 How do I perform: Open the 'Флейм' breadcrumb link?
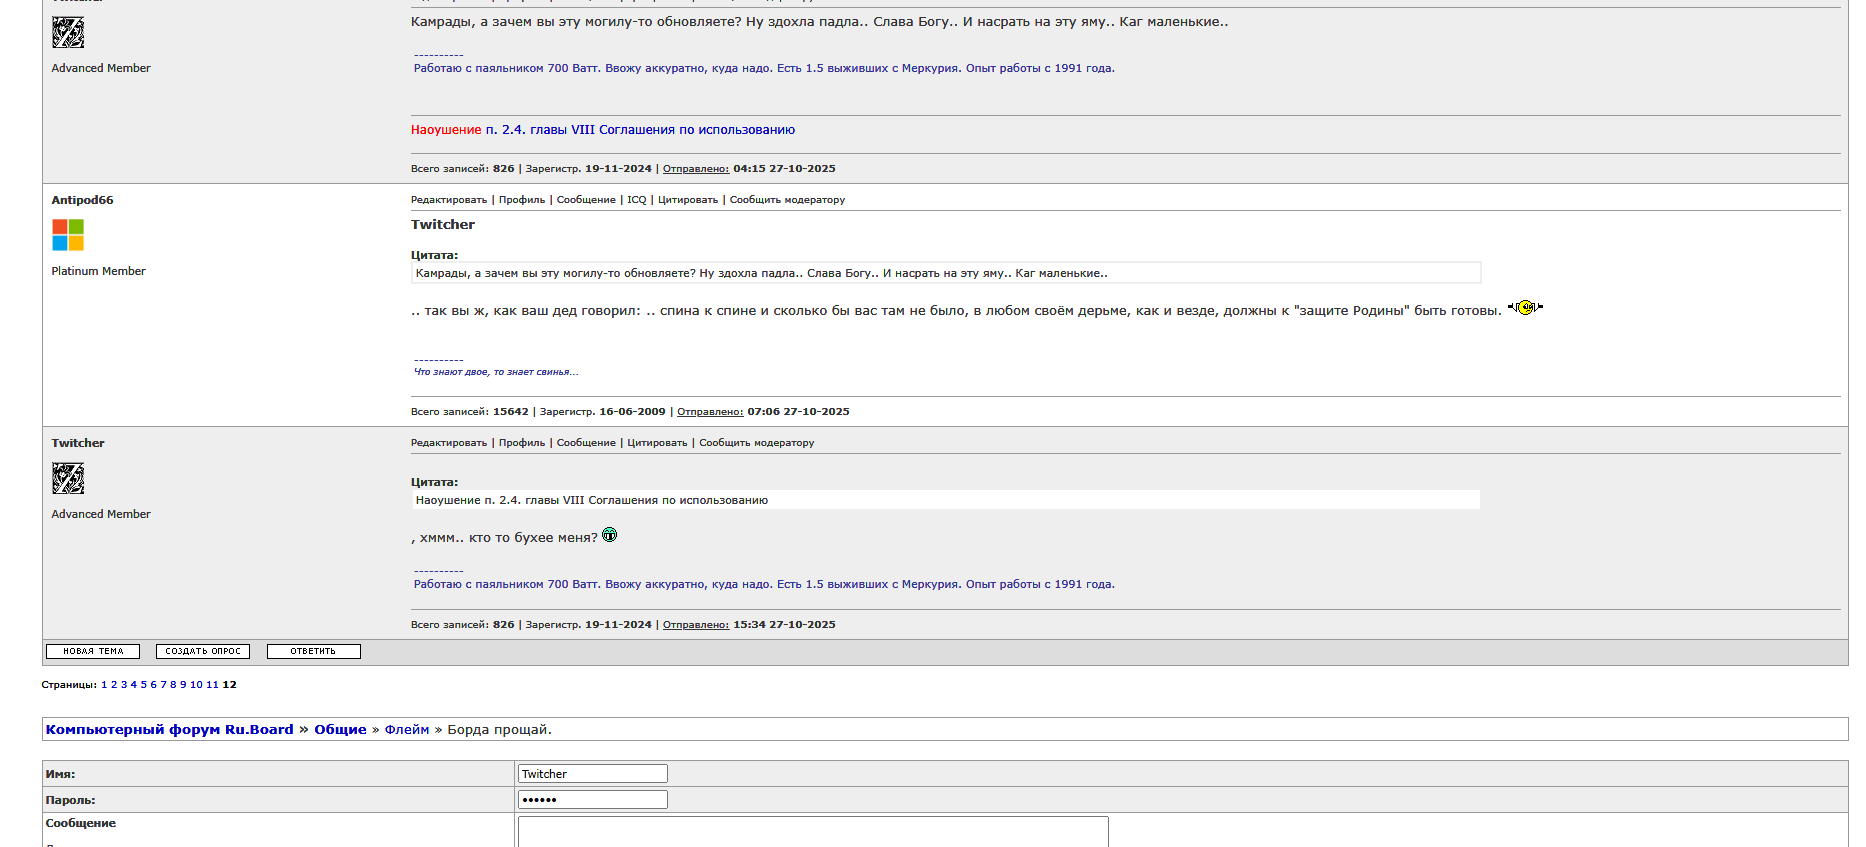[x=406, y=730]
